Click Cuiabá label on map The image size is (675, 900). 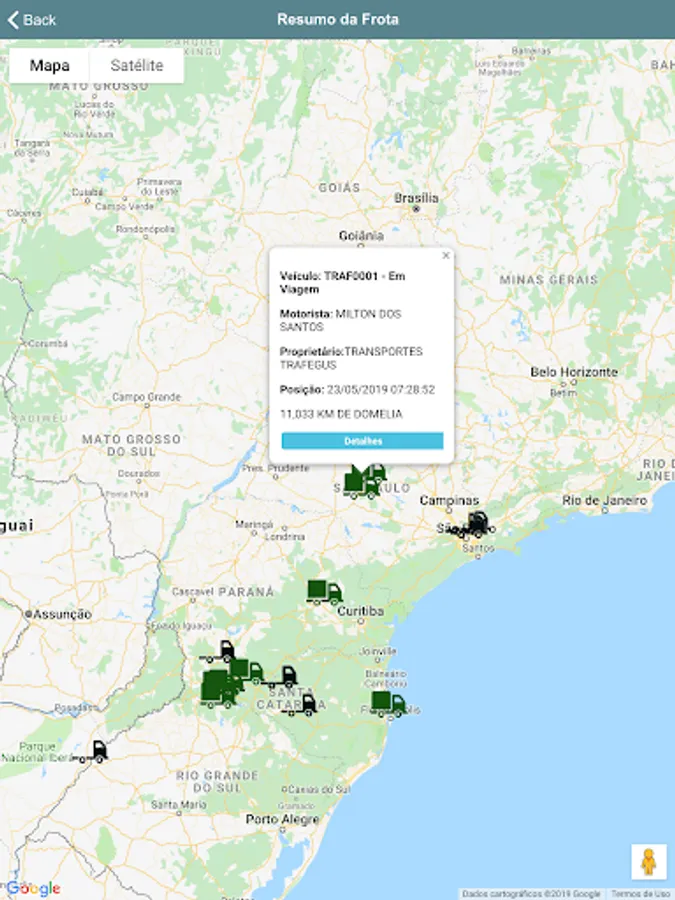(x=87, y=192)
